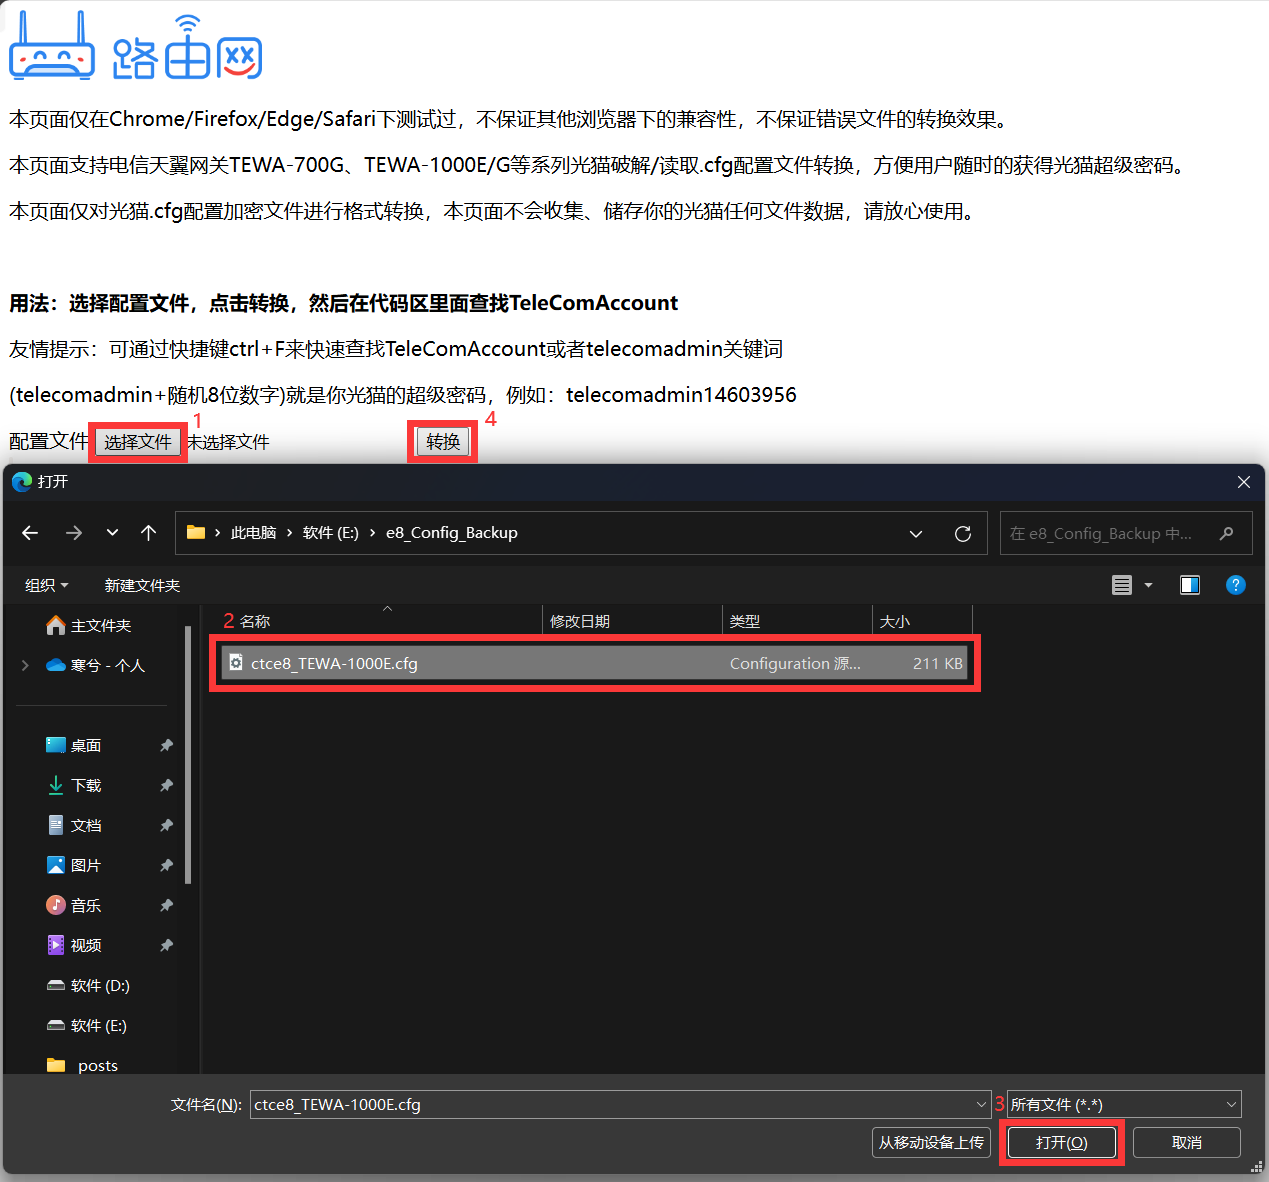1269x1182 pixels.
Task: Click the 文件名 input field
Action: (x=610, y=1104)
